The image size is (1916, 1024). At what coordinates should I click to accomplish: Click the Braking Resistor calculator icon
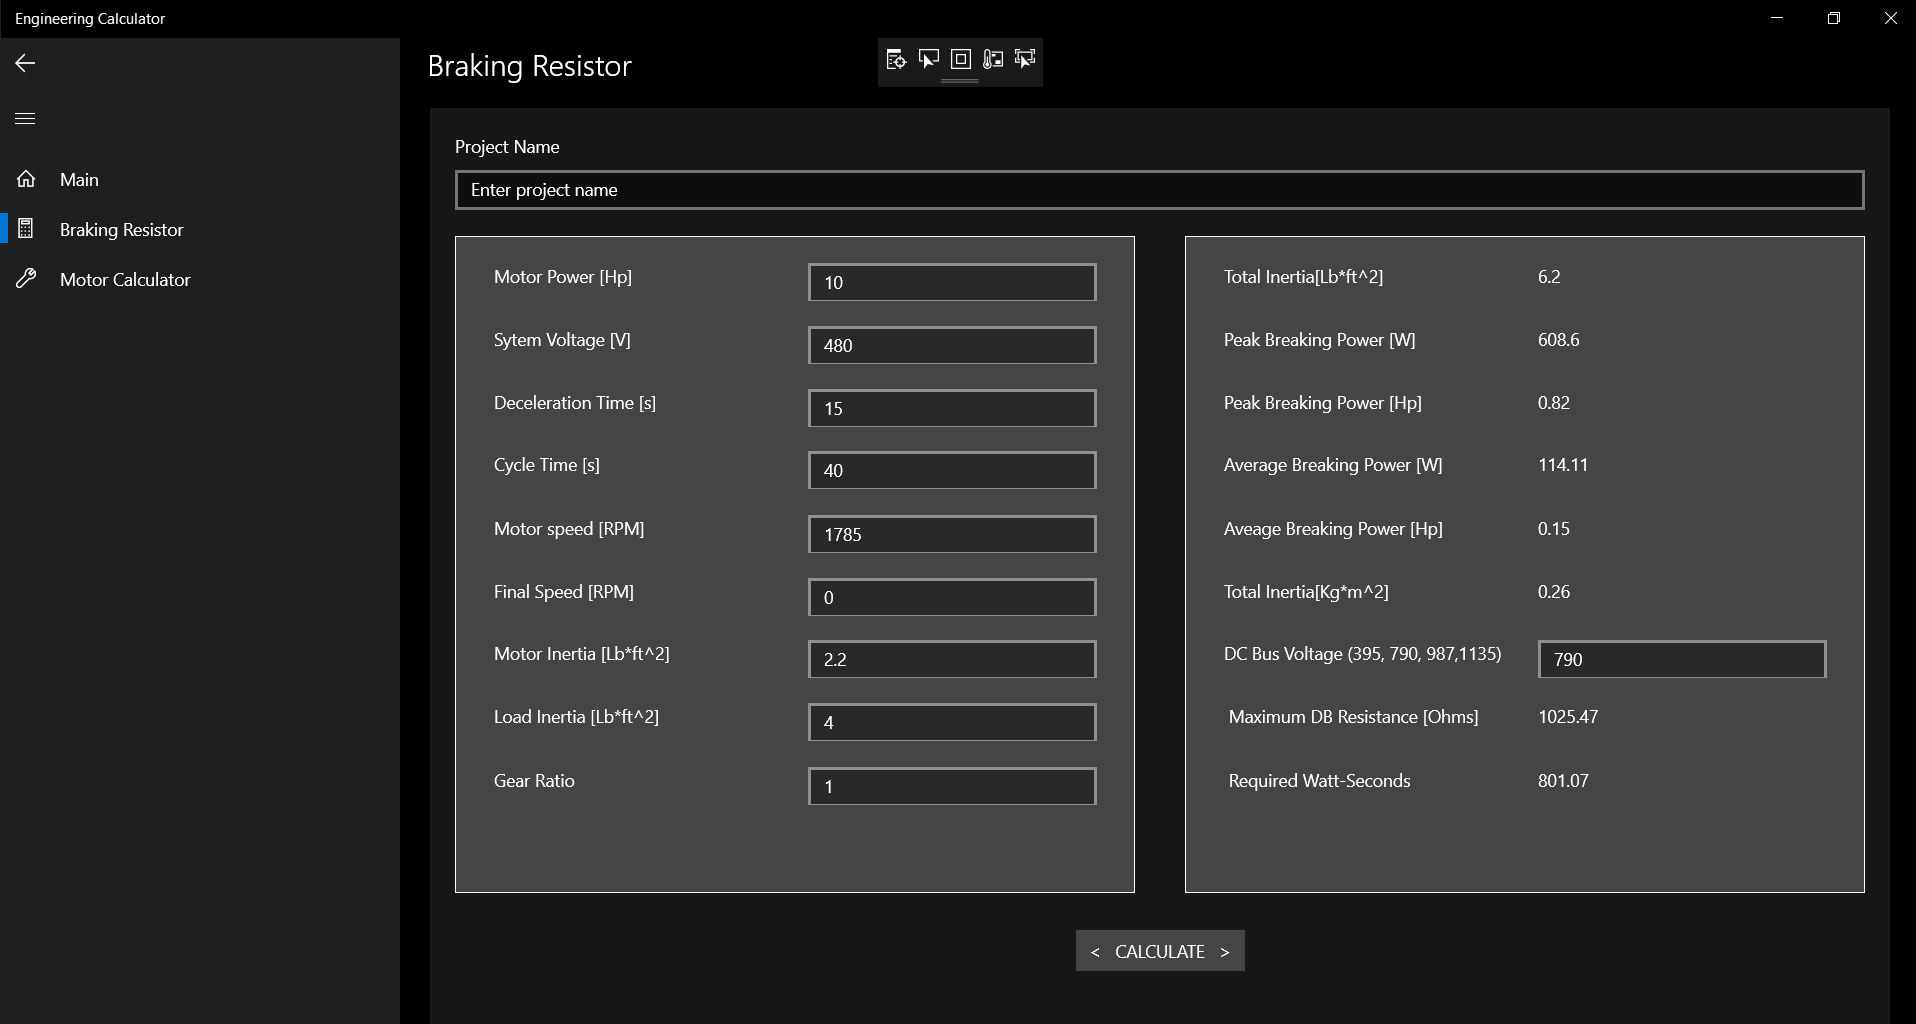tap(26, 229)
